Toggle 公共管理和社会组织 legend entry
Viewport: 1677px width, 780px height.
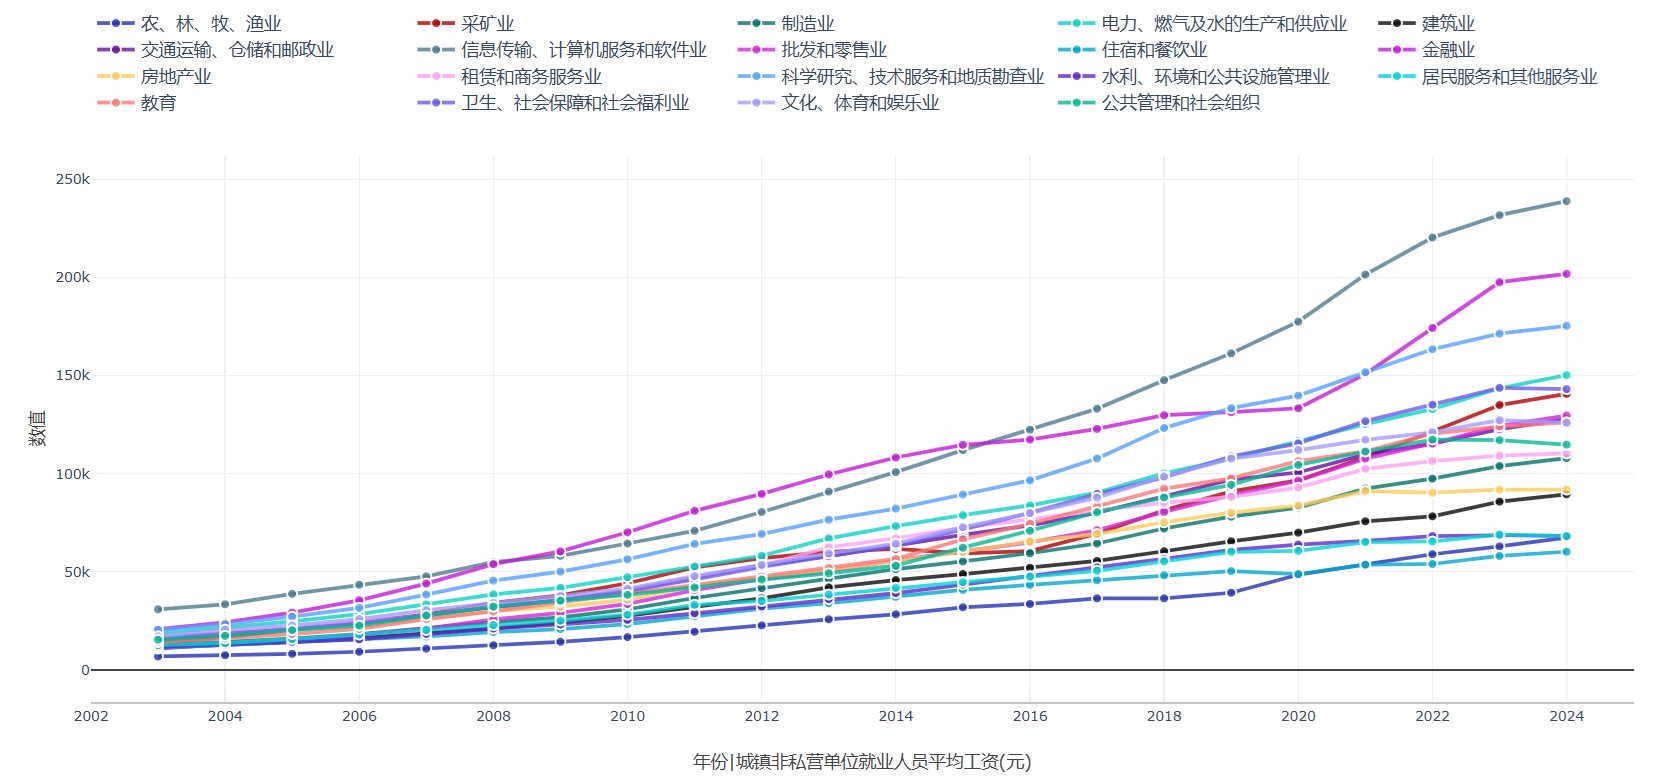[x=1159, y=102]
